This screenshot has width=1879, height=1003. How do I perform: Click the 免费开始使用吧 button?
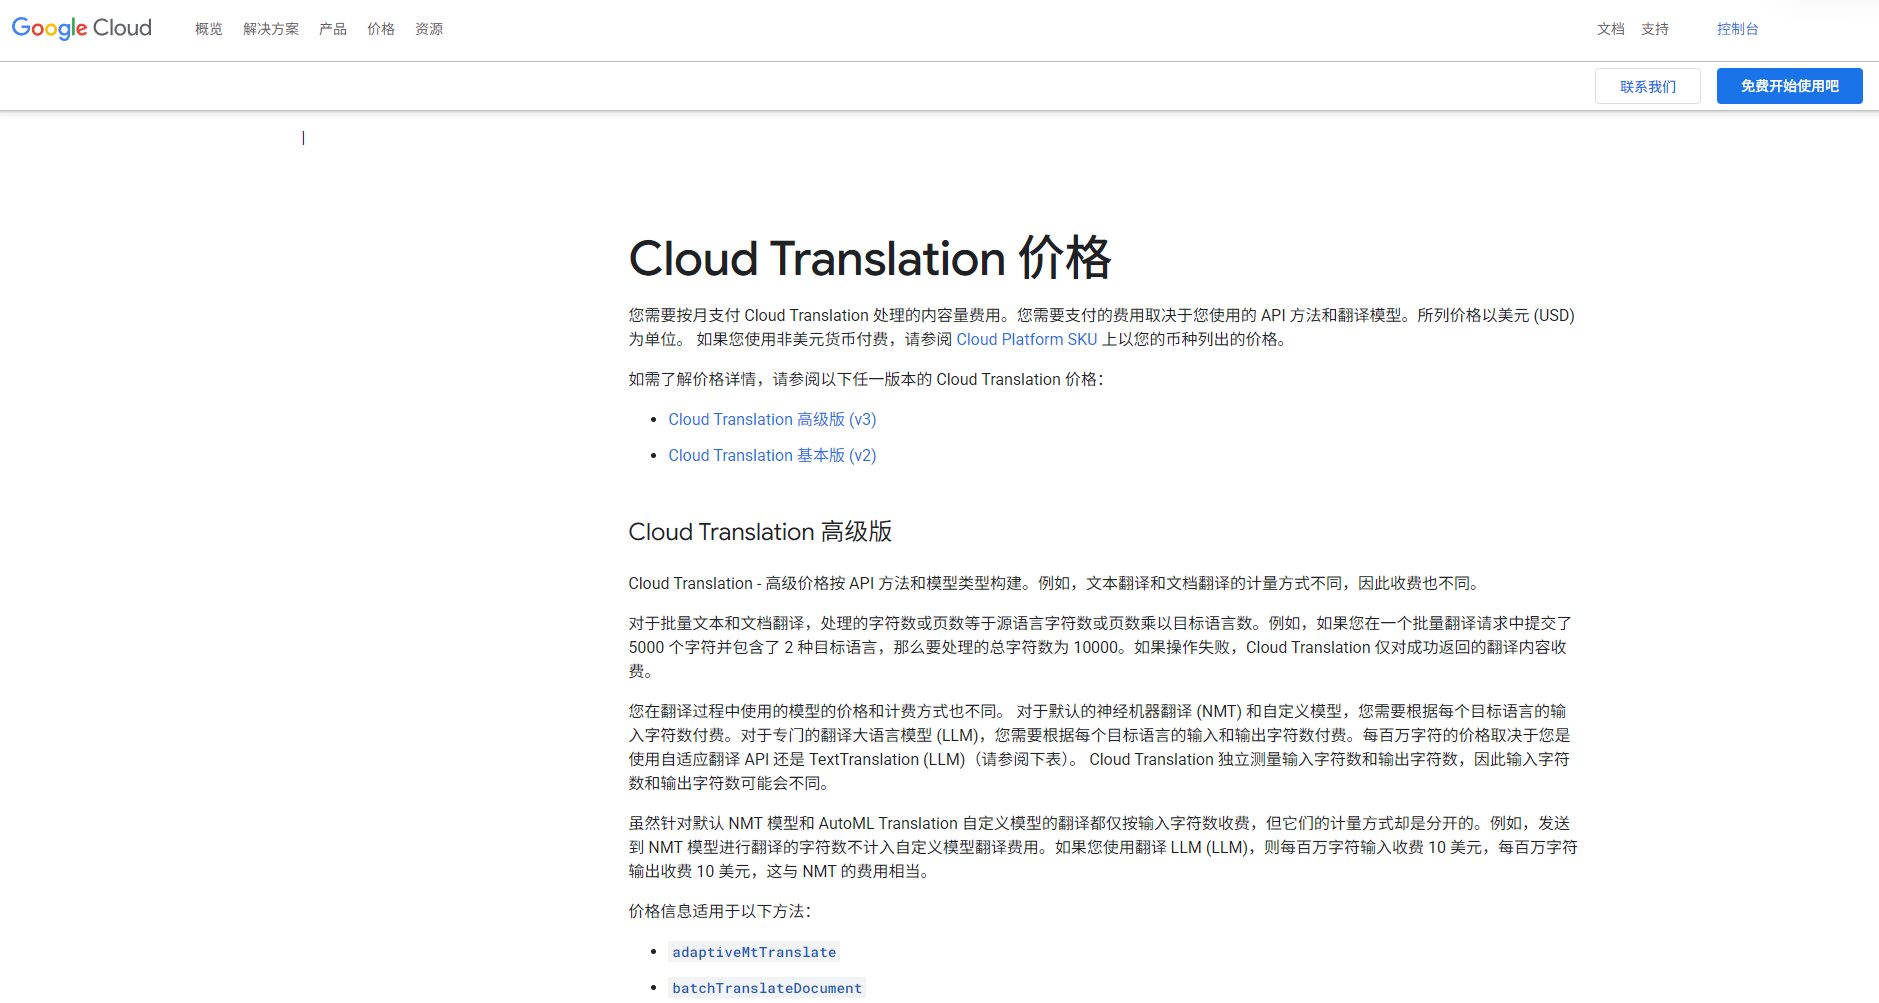(1789, 85)
